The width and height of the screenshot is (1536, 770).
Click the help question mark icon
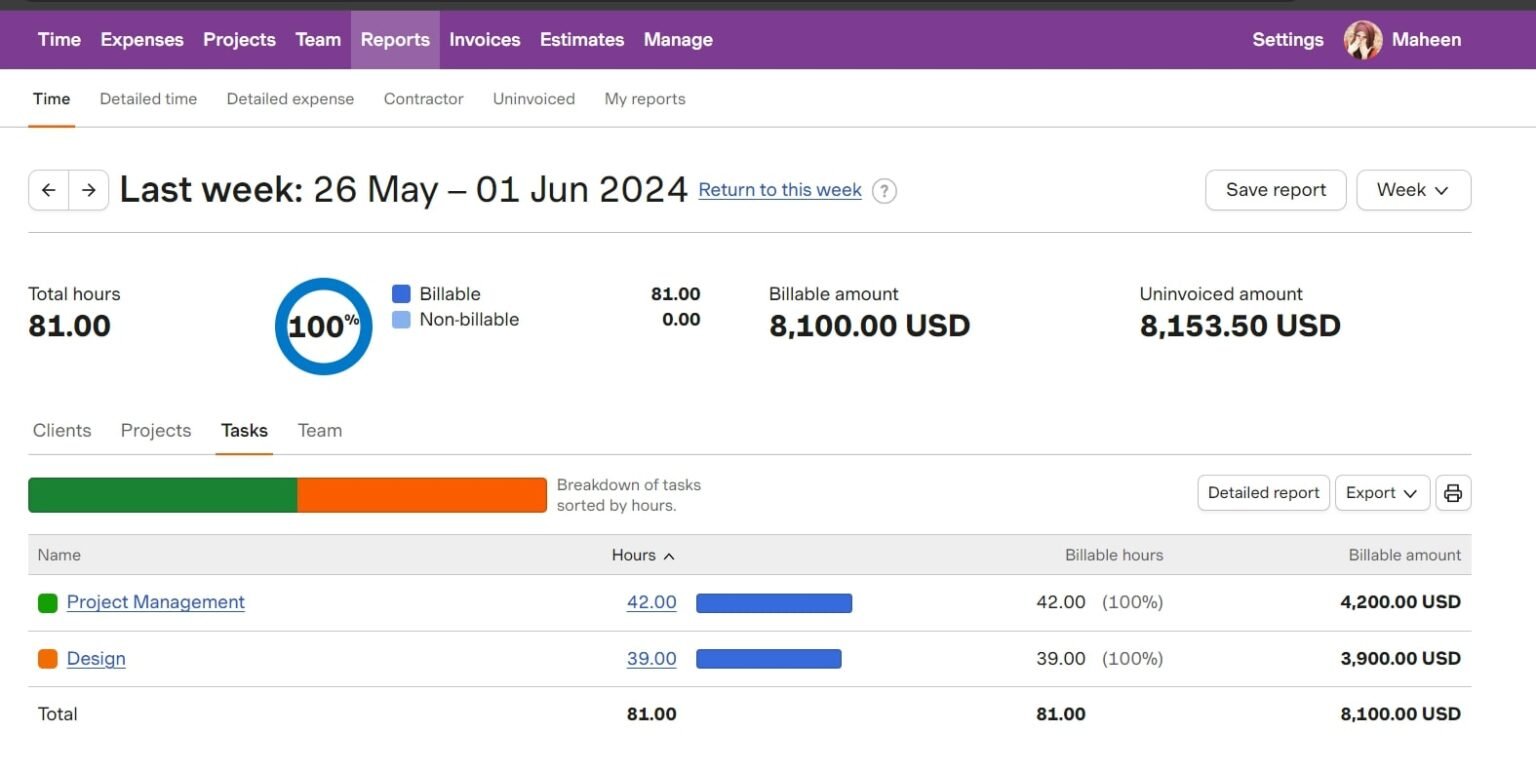point(884,191)
